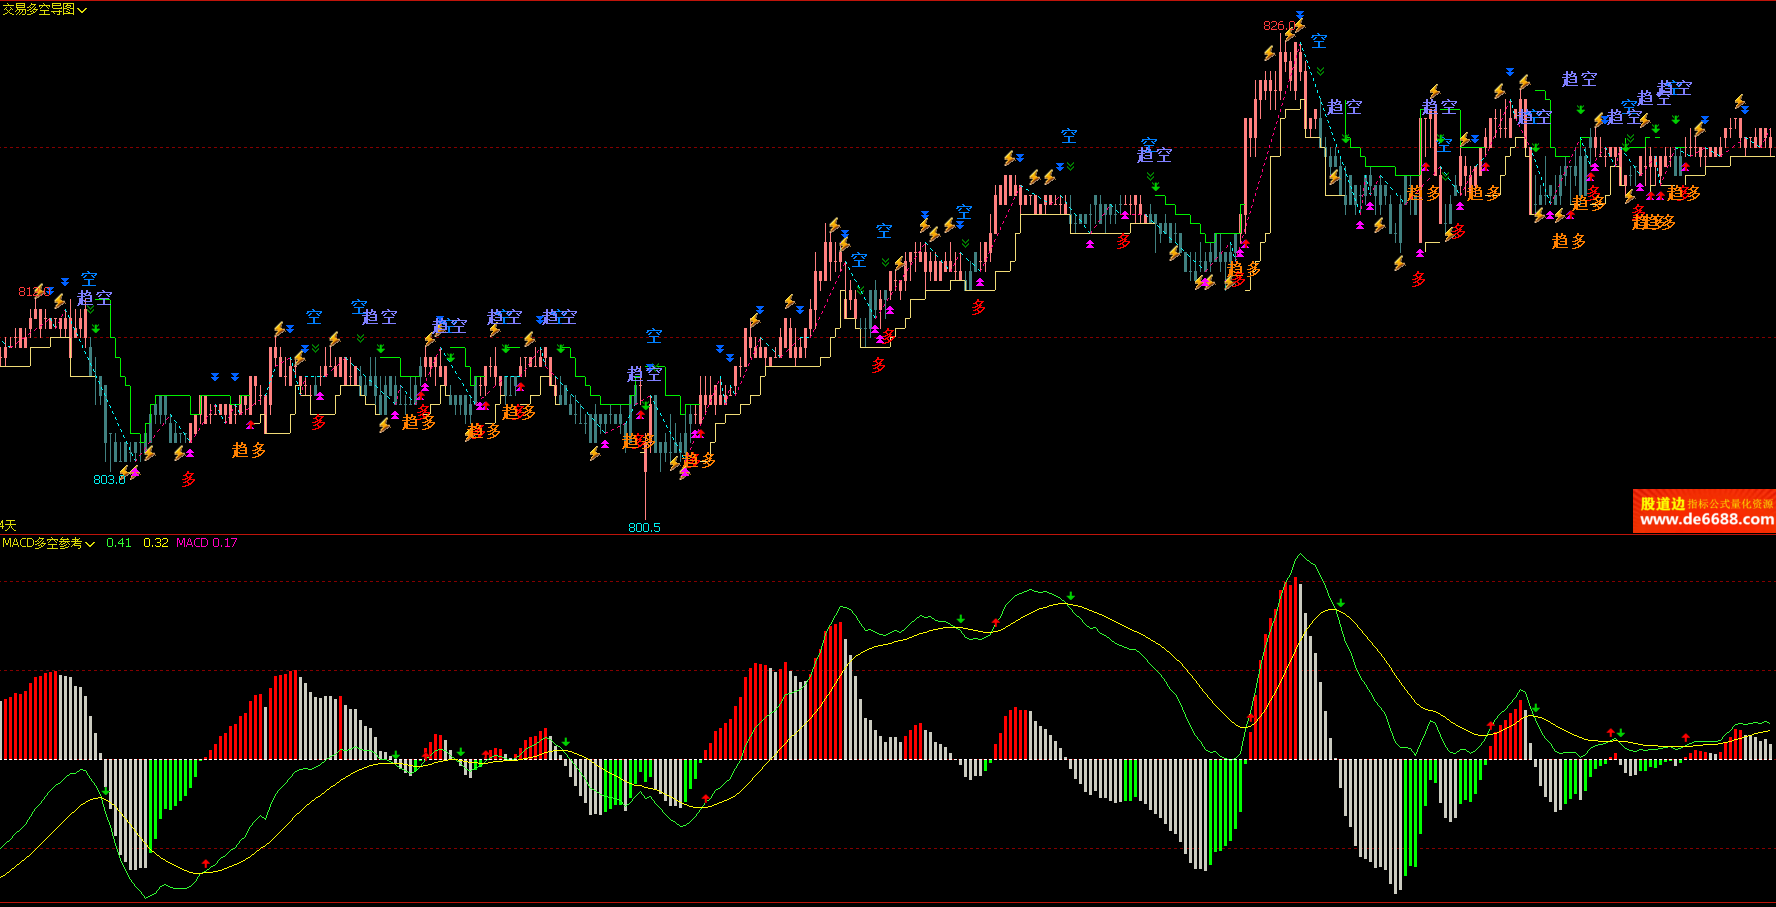Viewport: 1776px width, 907px height.
Task: Open the www.de6688.com watermark link
Action: (x=1706, y=520)
